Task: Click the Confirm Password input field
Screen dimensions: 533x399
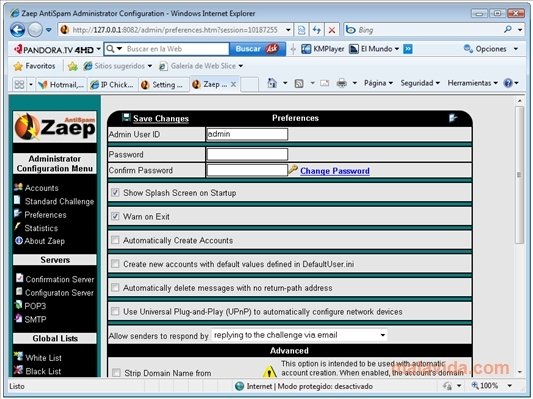Action: pyautogui.click(x=247, y=170)
